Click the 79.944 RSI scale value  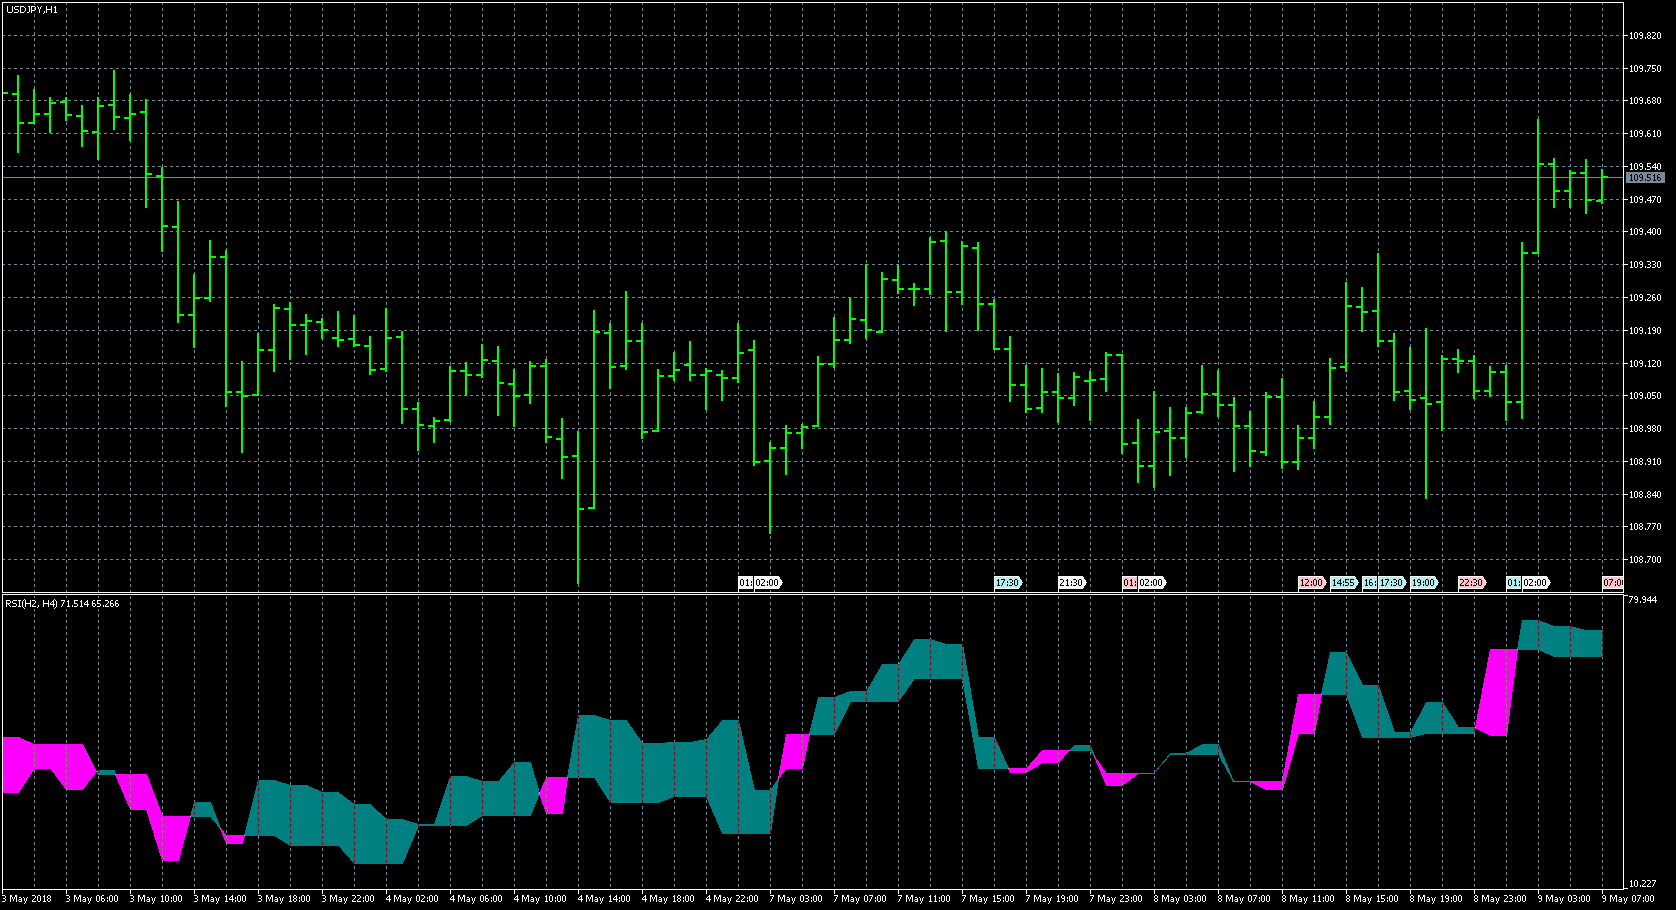pyautogui.click(x=1642, y=600)
